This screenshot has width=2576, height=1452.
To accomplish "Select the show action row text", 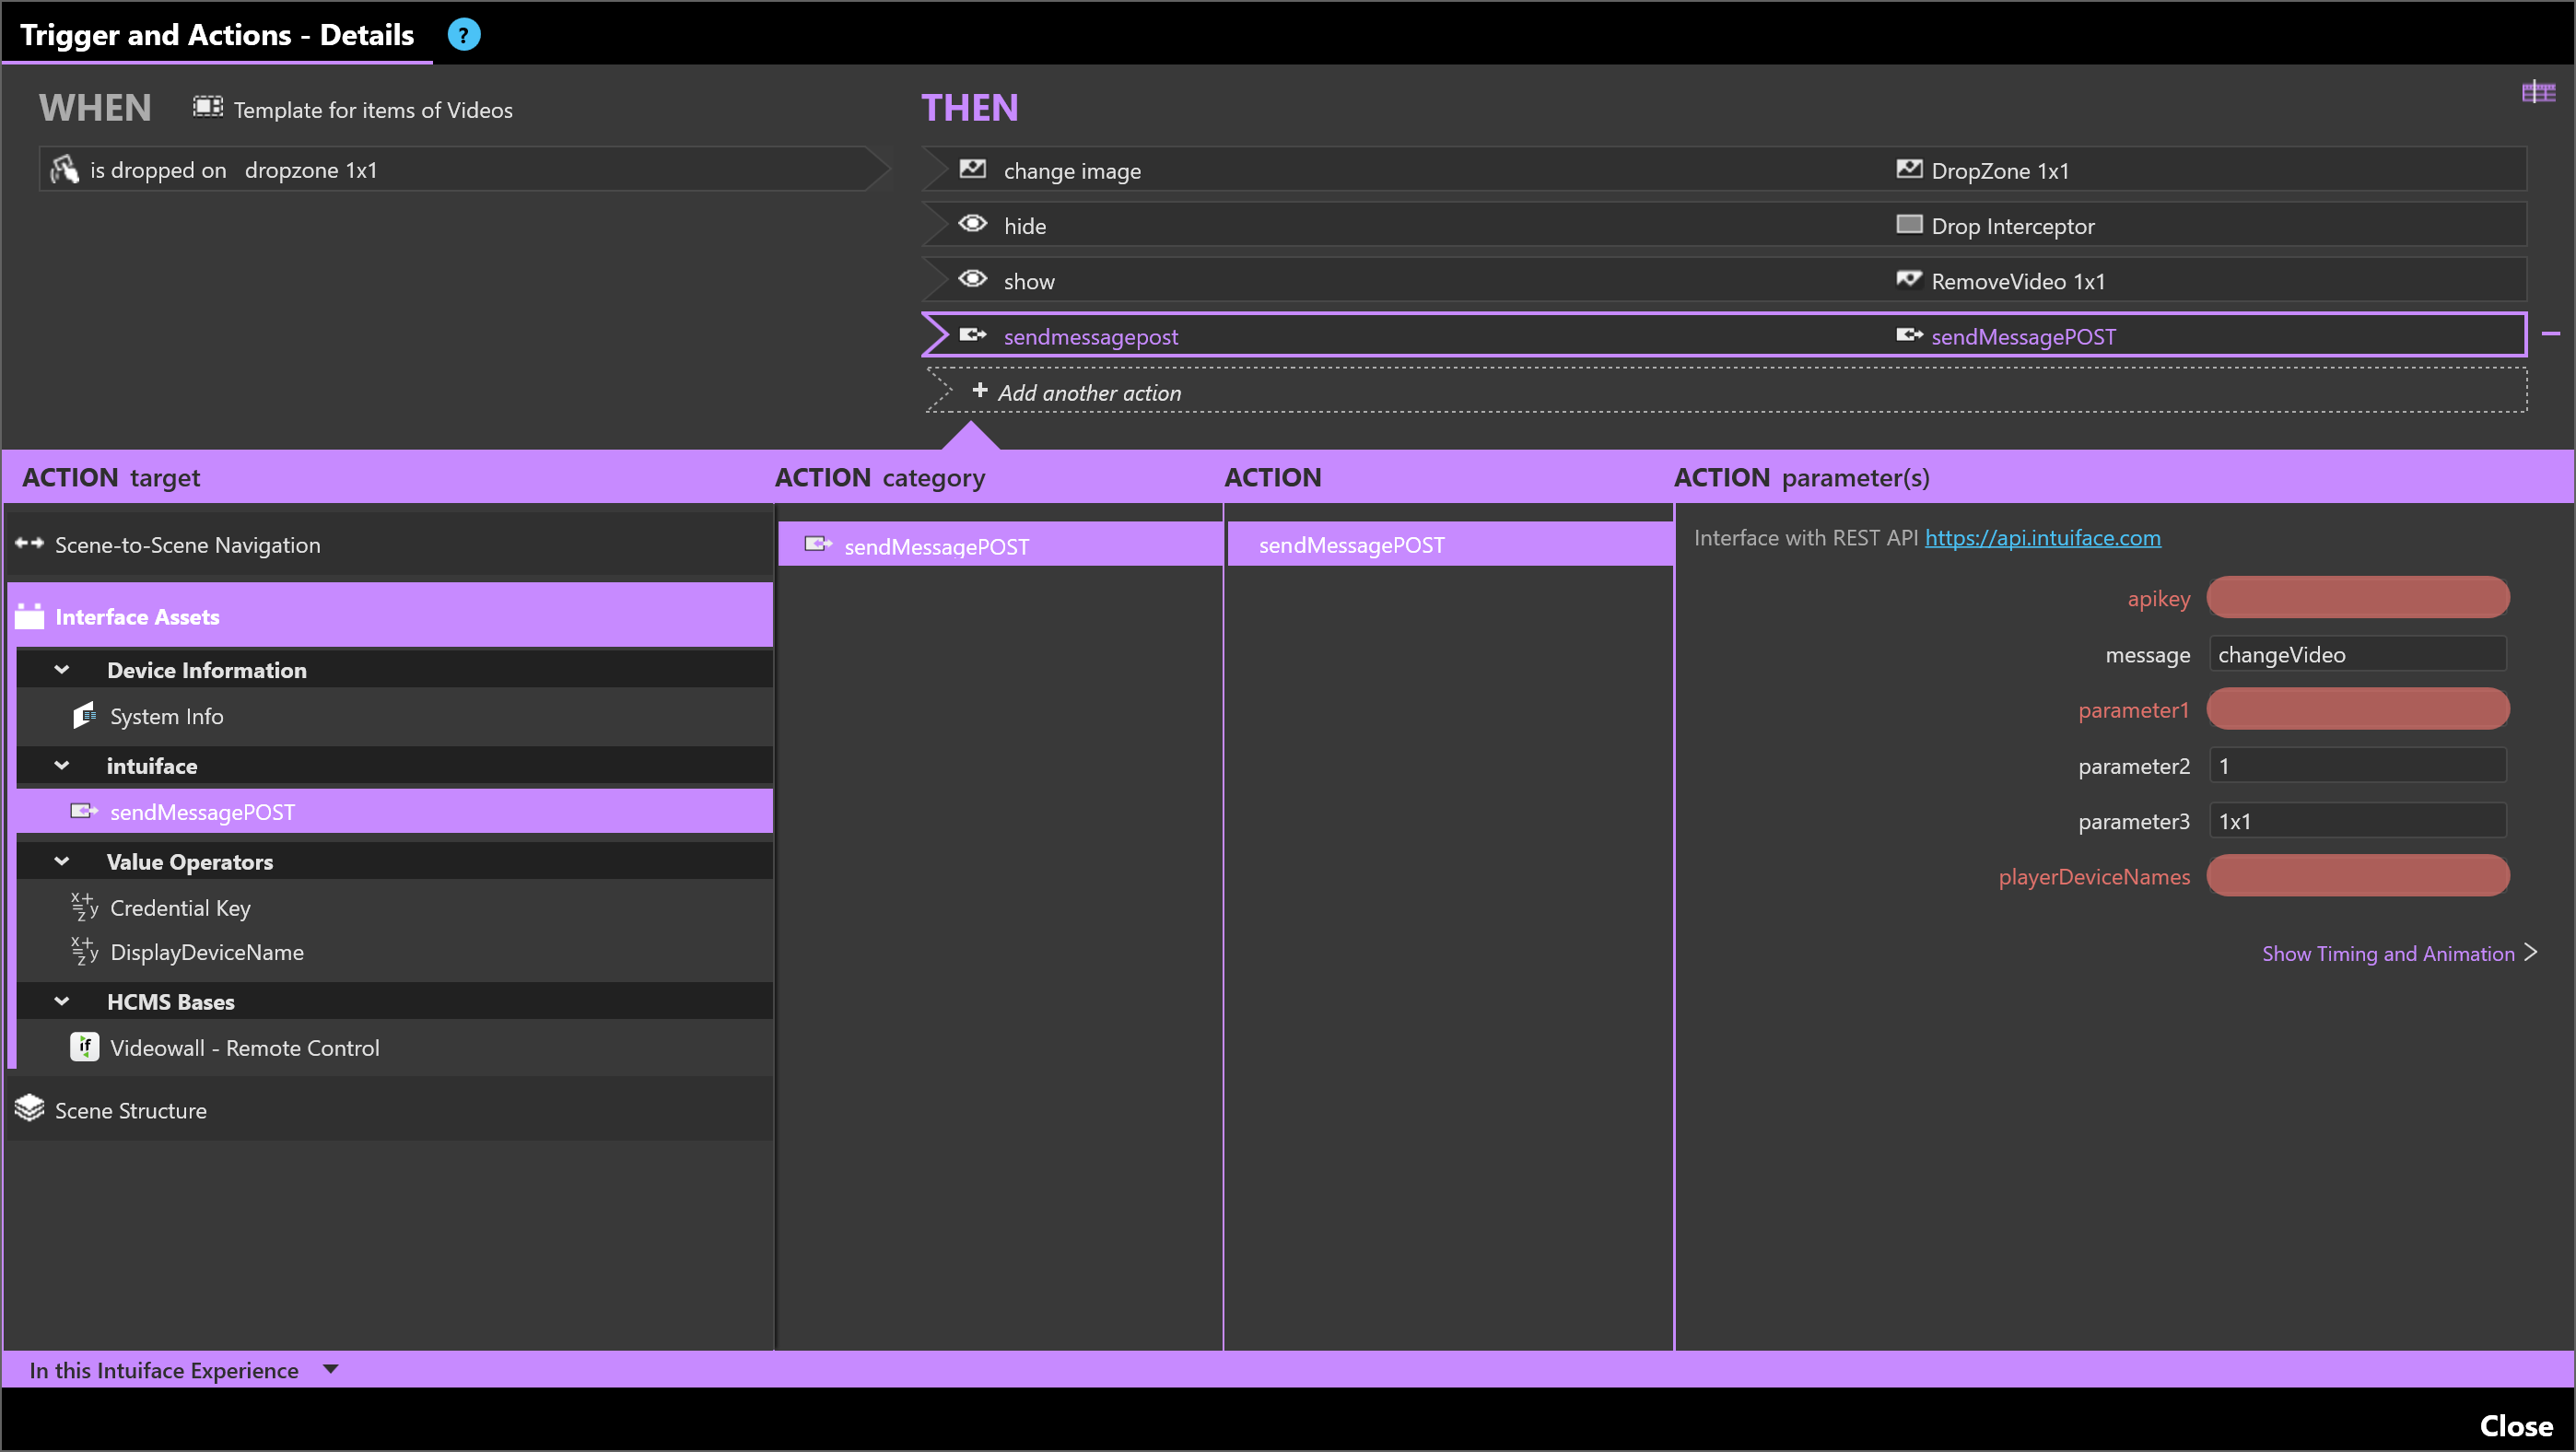I will tap(1029, 281).
